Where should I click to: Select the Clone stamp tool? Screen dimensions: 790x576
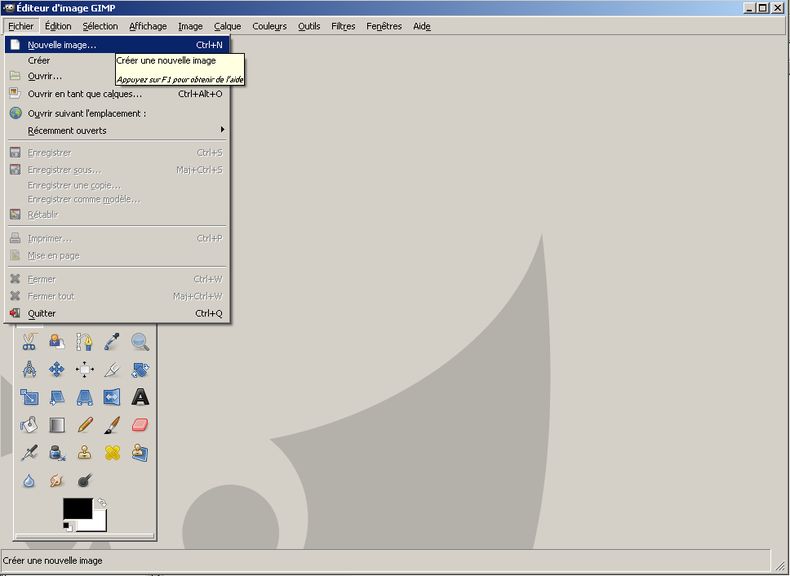(85, 453)
